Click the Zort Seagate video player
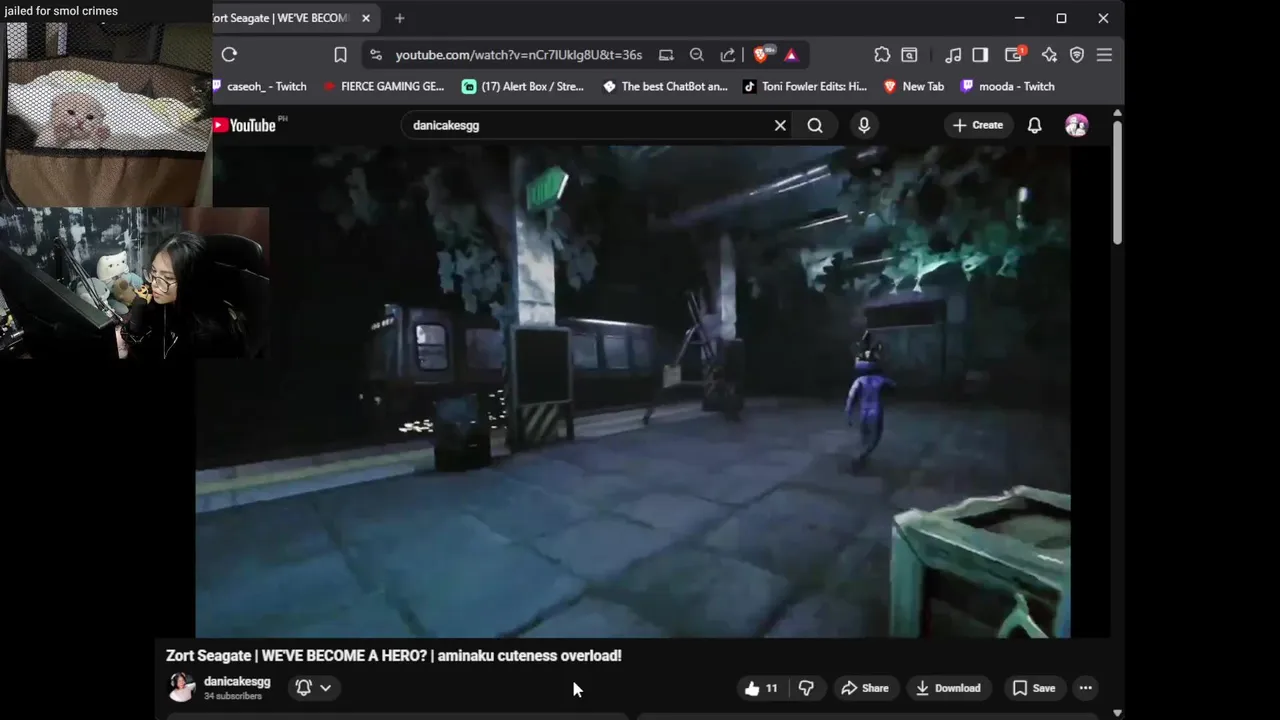This screenshot has height=720, width=1280. (x=633, y=391)
